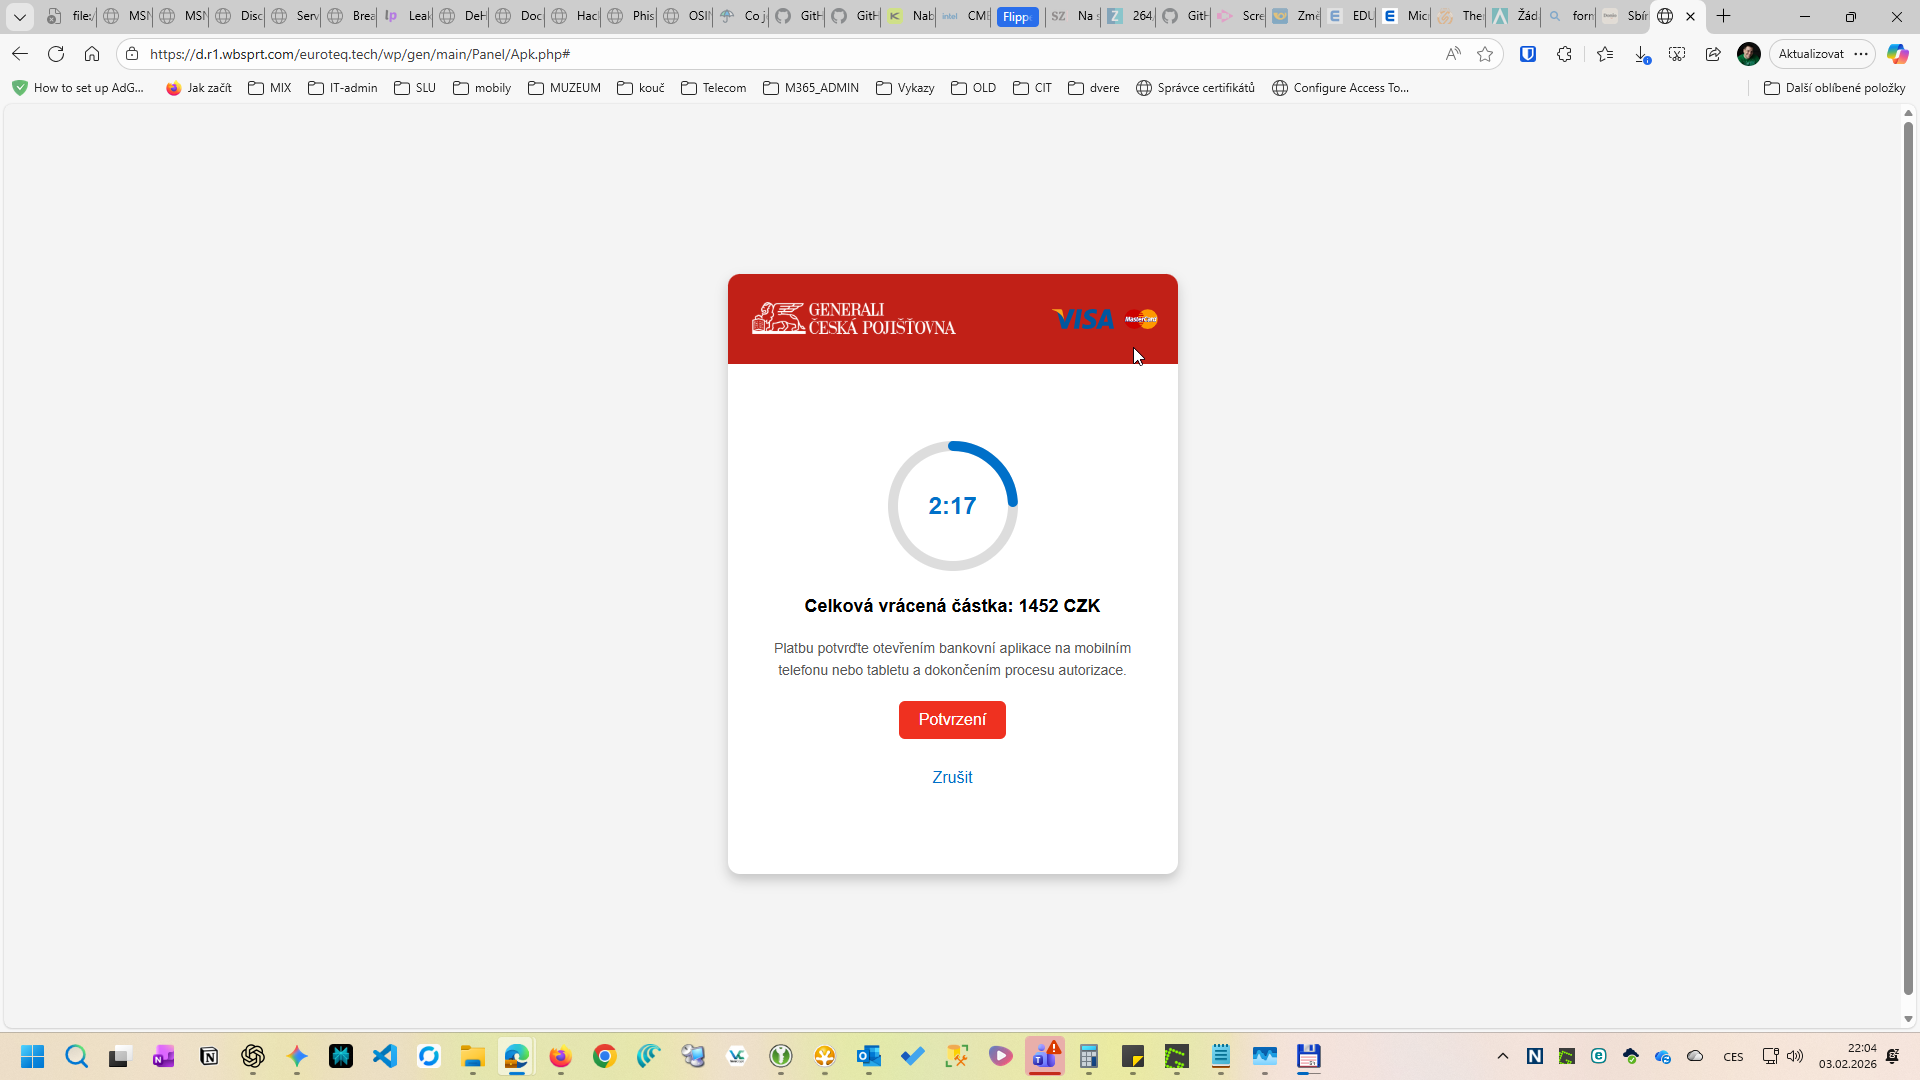Viewport: 1920px width, 1080px height.
Task: Click the Zrušit link
Action: click(952, 778)
